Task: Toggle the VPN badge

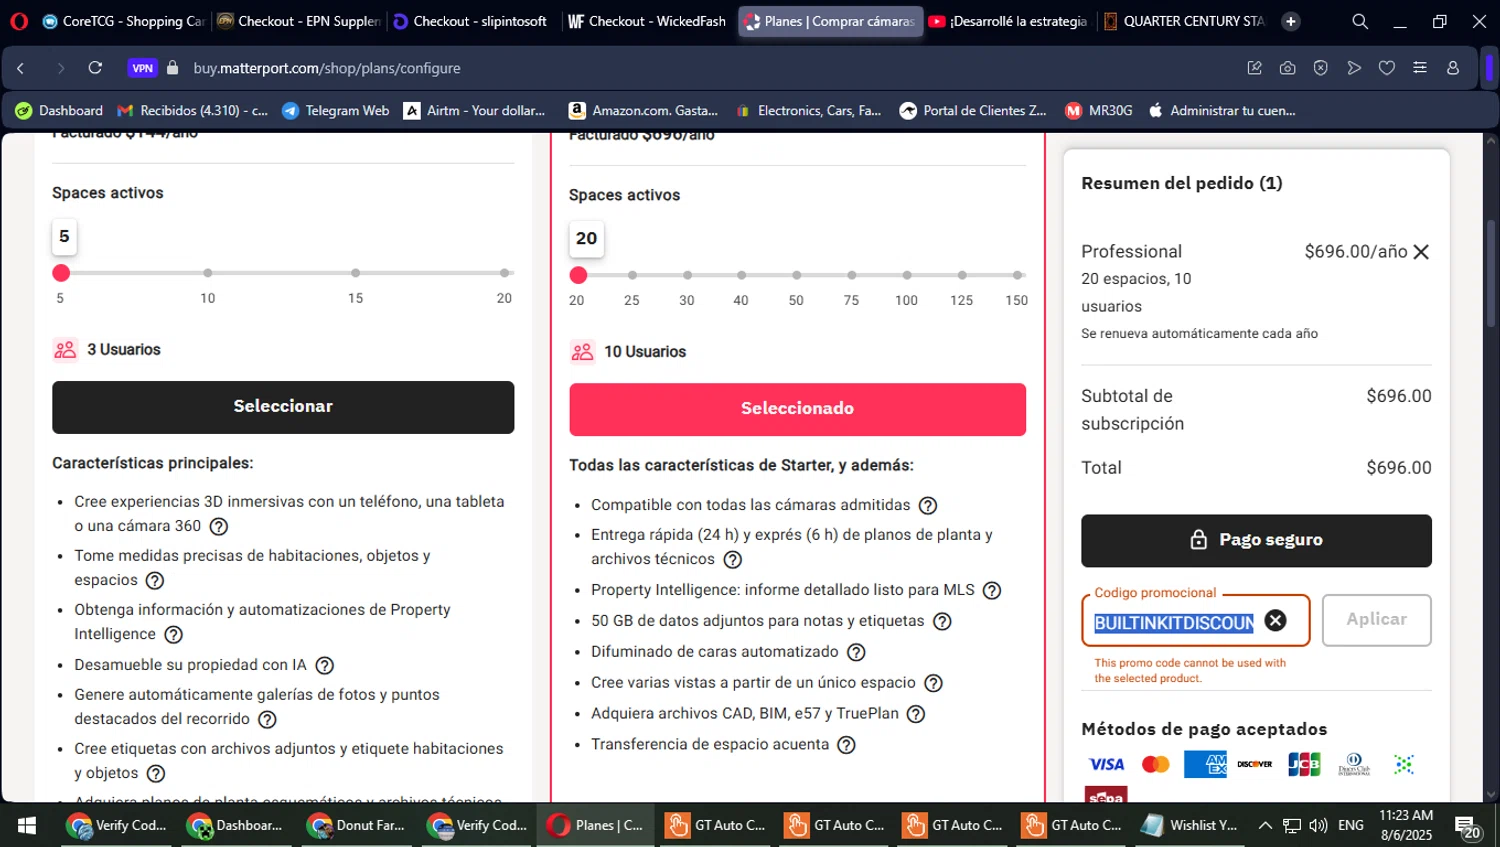Action: (x=143, y=68)
